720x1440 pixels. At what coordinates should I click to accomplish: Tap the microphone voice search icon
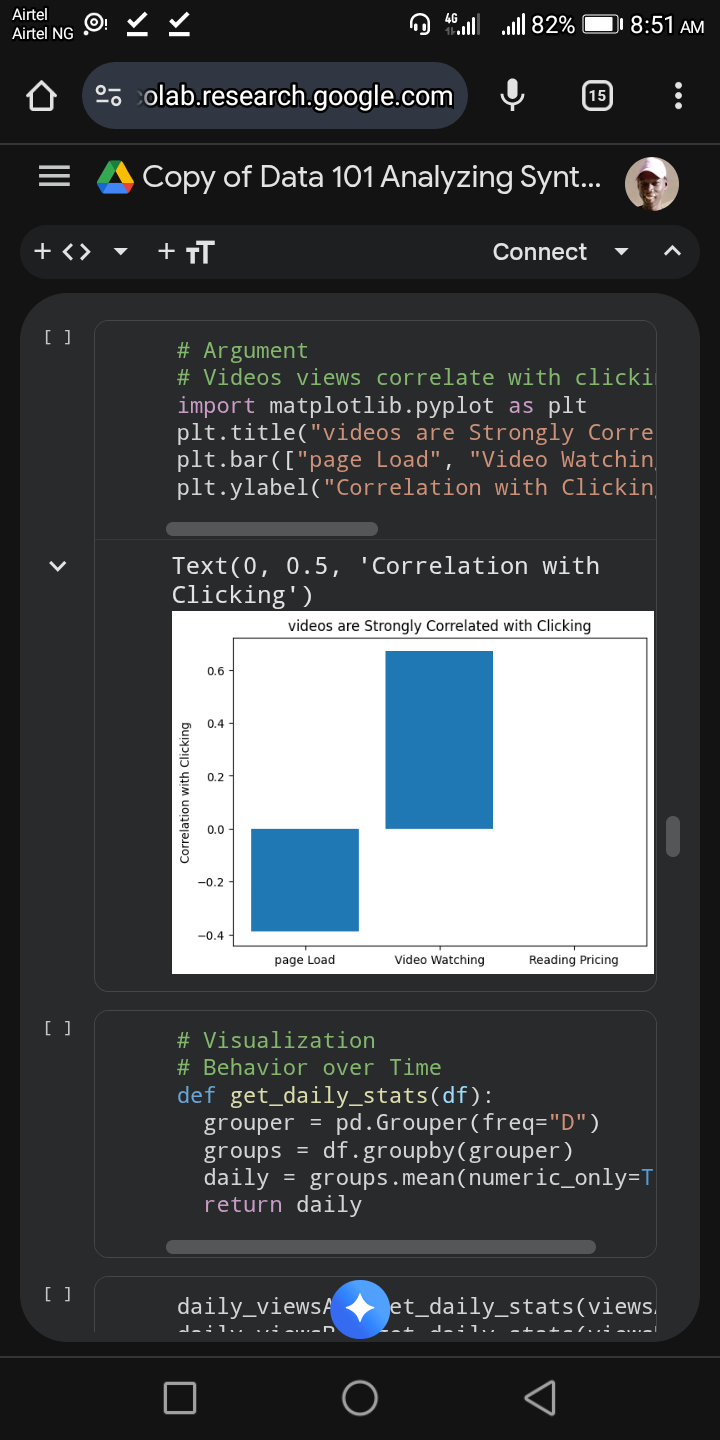click(512, 96)
